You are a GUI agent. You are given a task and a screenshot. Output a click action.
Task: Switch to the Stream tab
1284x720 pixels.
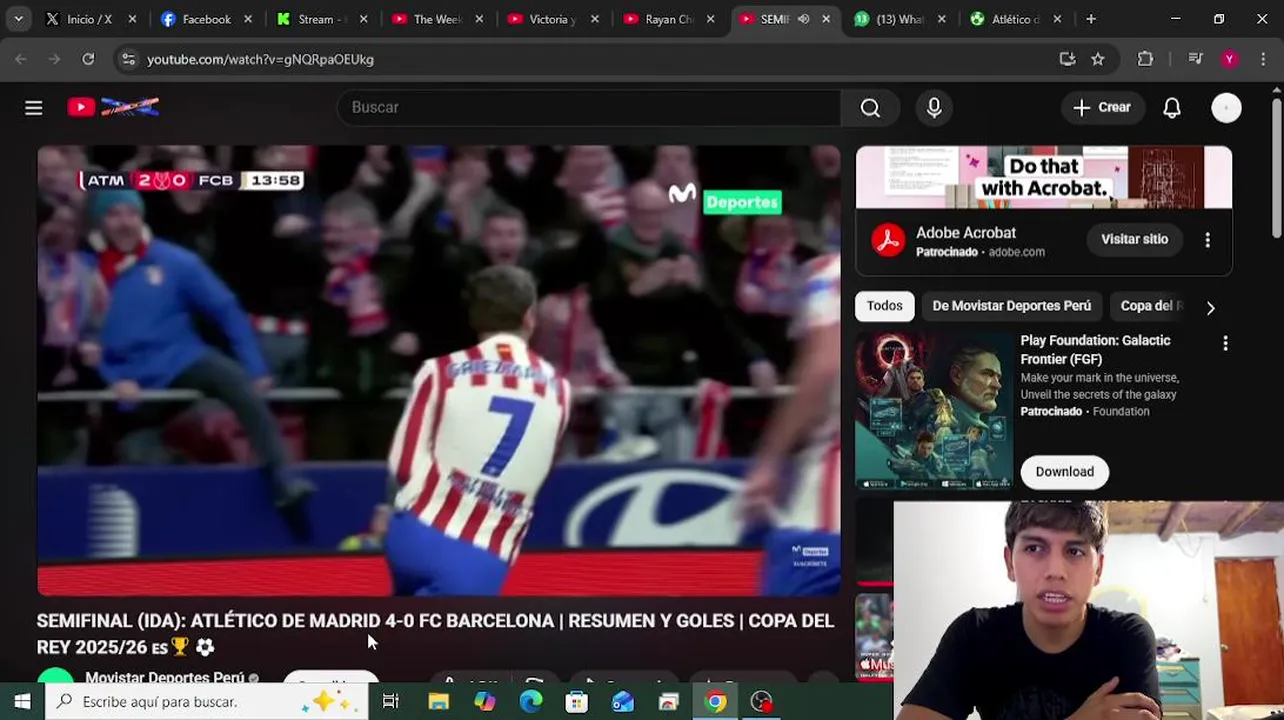tap(323, 19)
